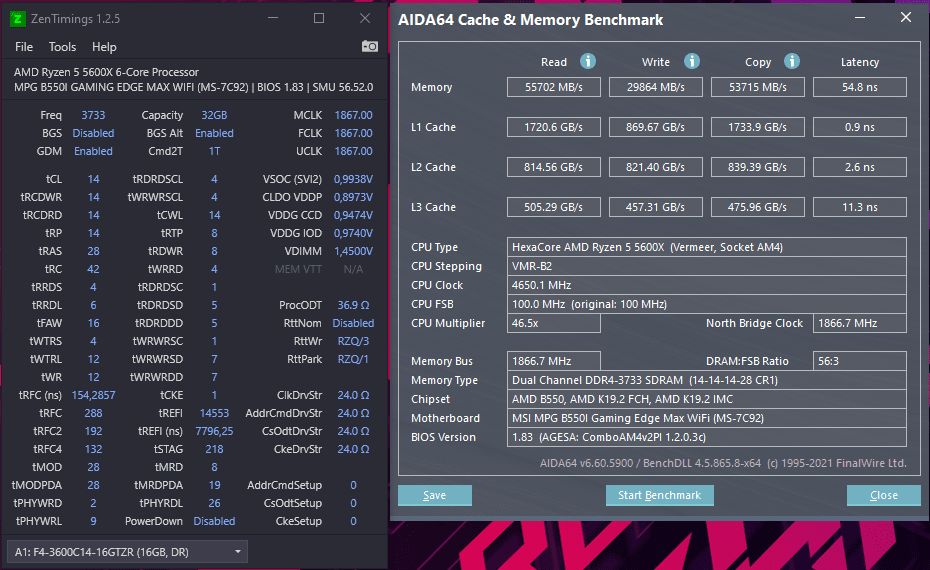The height and width of the screenshot is (570, 930).
Task: Click the L2 Cache Latency 2.6 ns field
Action: coord(859,167)
